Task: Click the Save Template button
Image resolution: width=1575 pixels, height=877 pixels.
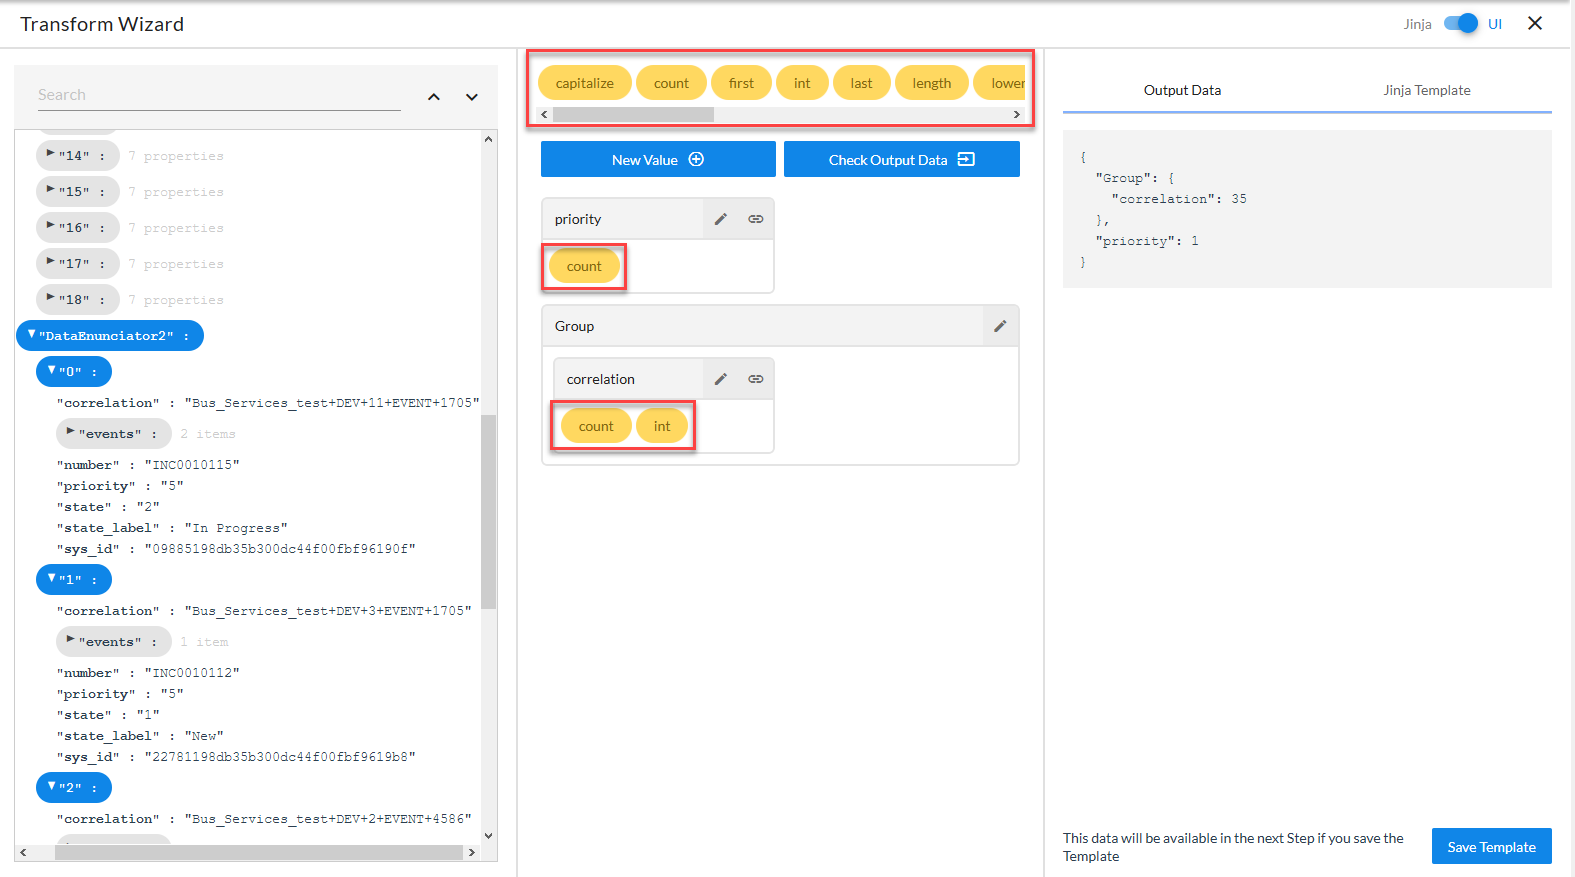Action: coord(1491,847)
